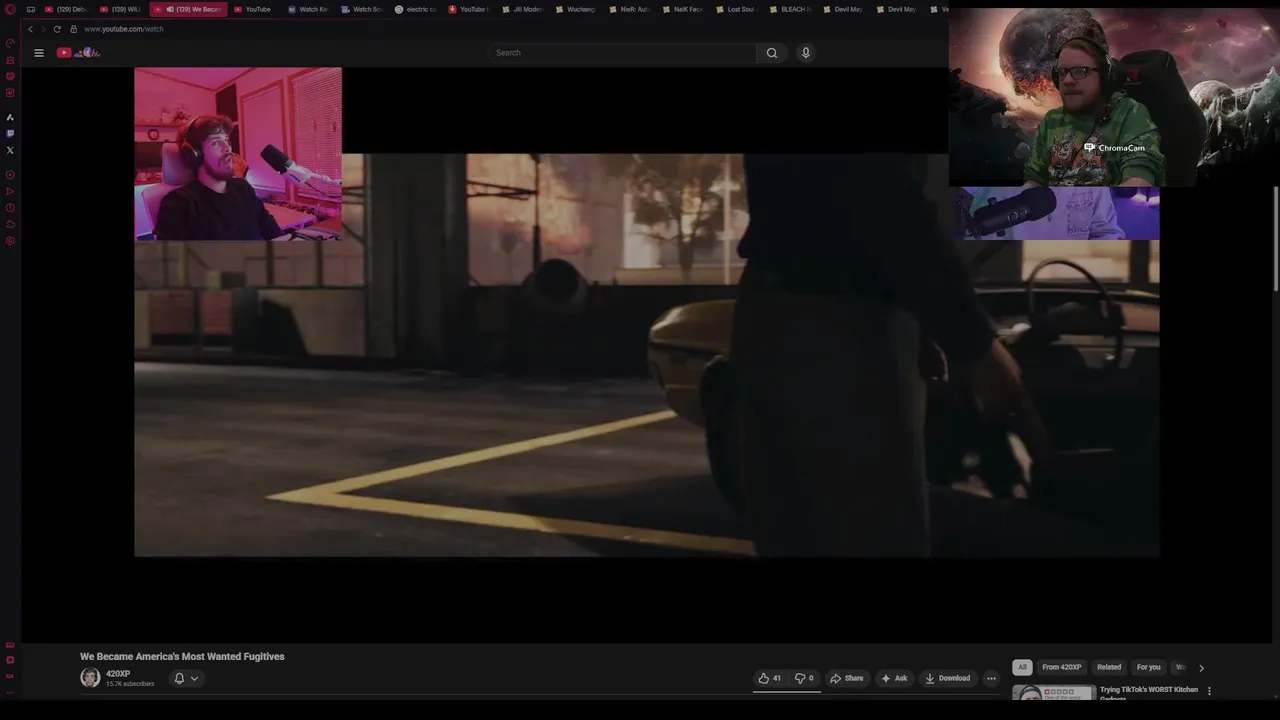Click title 'We Became America's Most Wanted Fugitives'
1280x720 pixels.
[182, 657]
